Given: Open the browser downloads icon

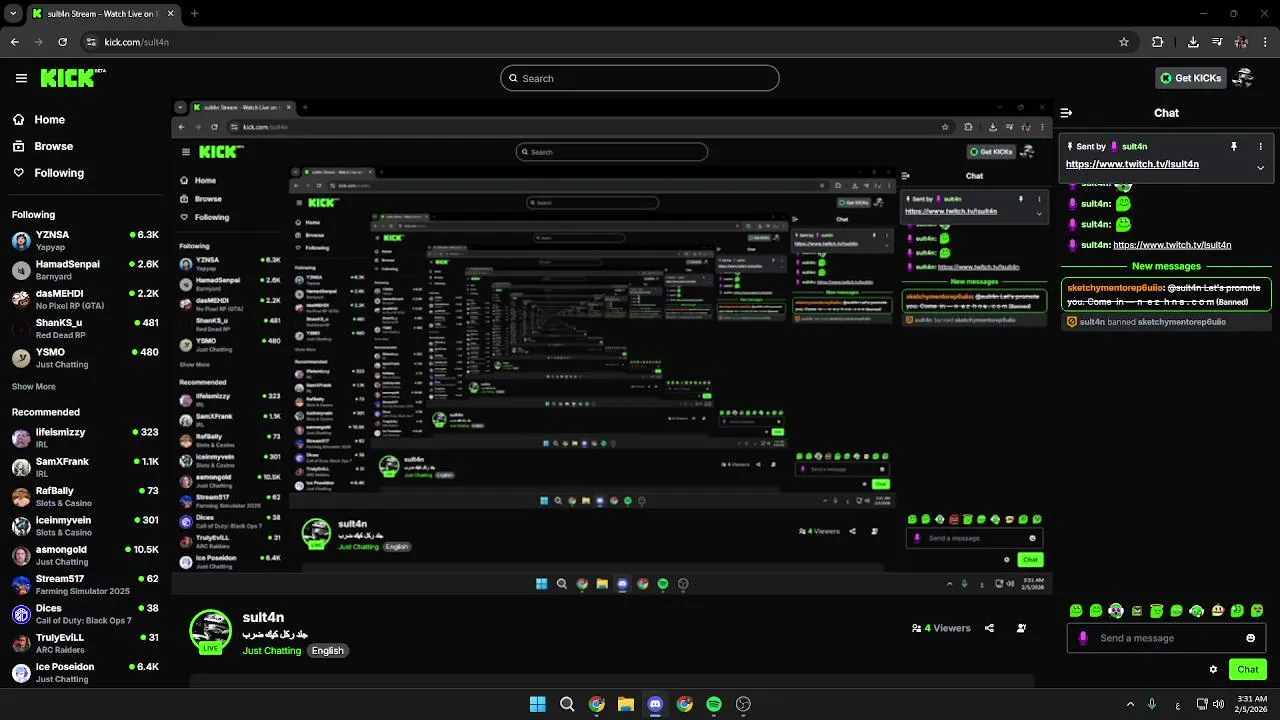Looking at the screenshot, I should tap(1193, 42).
